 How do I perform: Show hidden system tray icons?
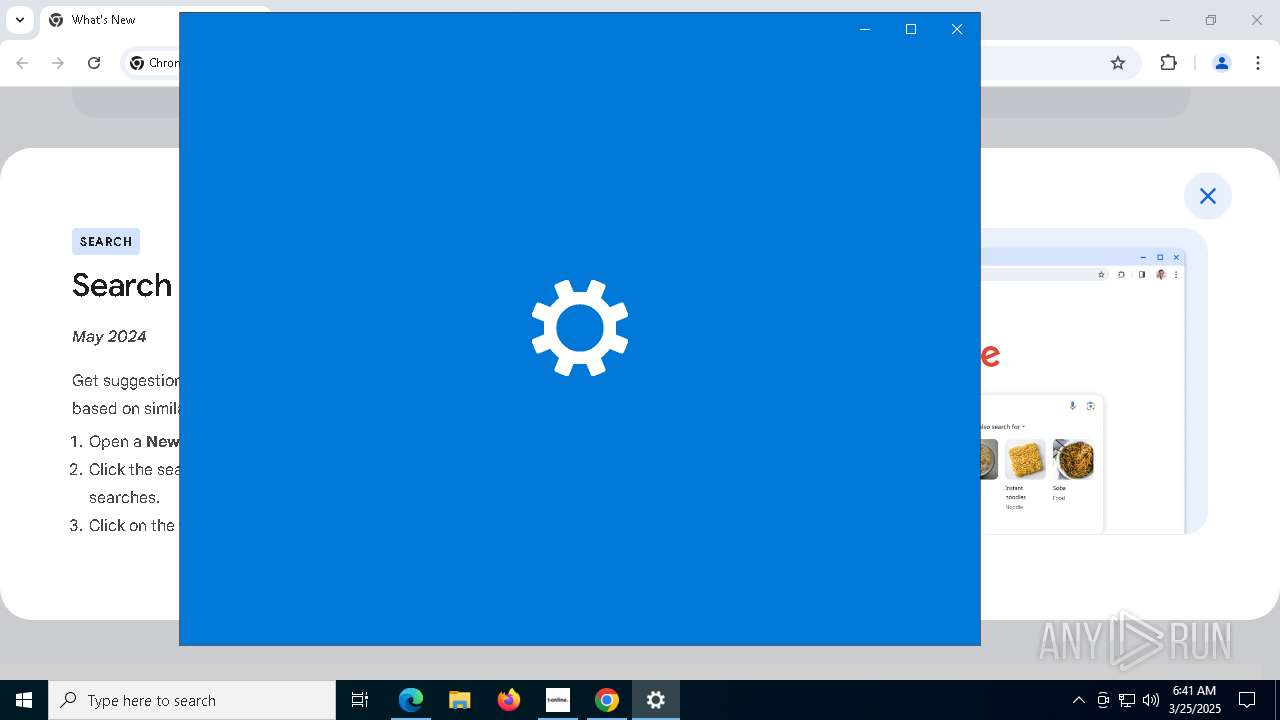(x=1079, y=700)
